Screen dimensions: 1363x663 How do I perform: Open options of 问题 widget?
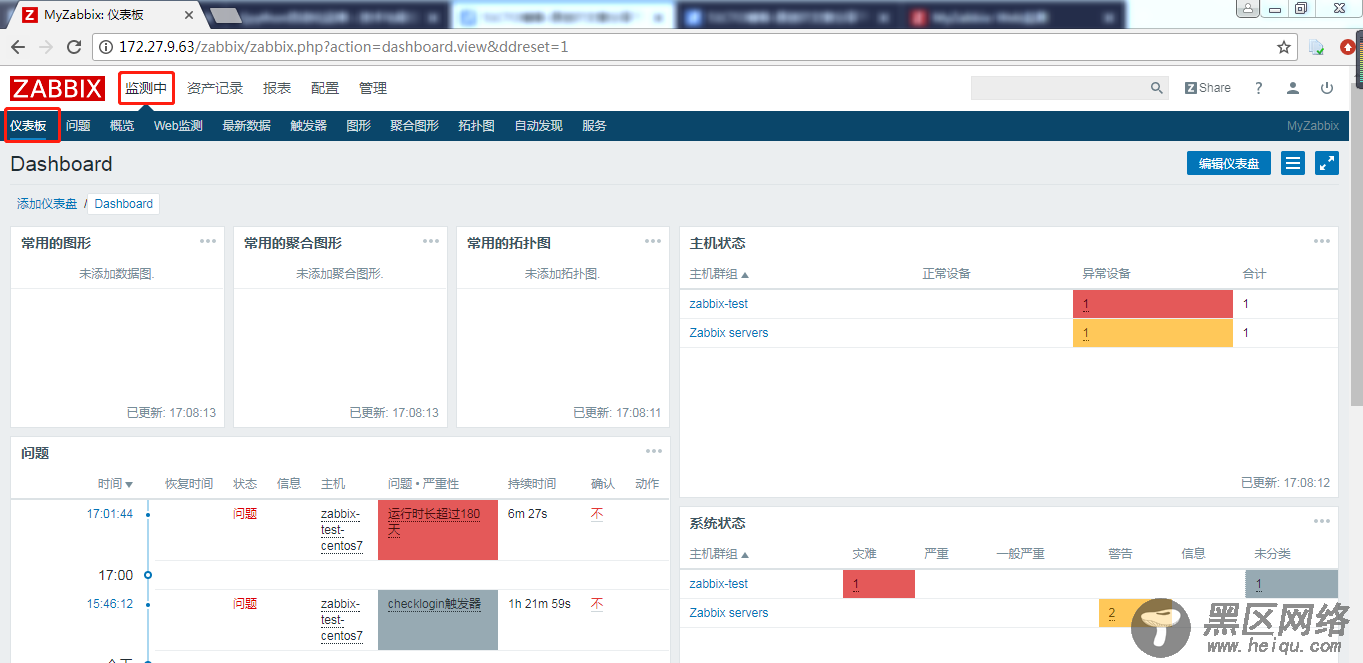[654, 451]
